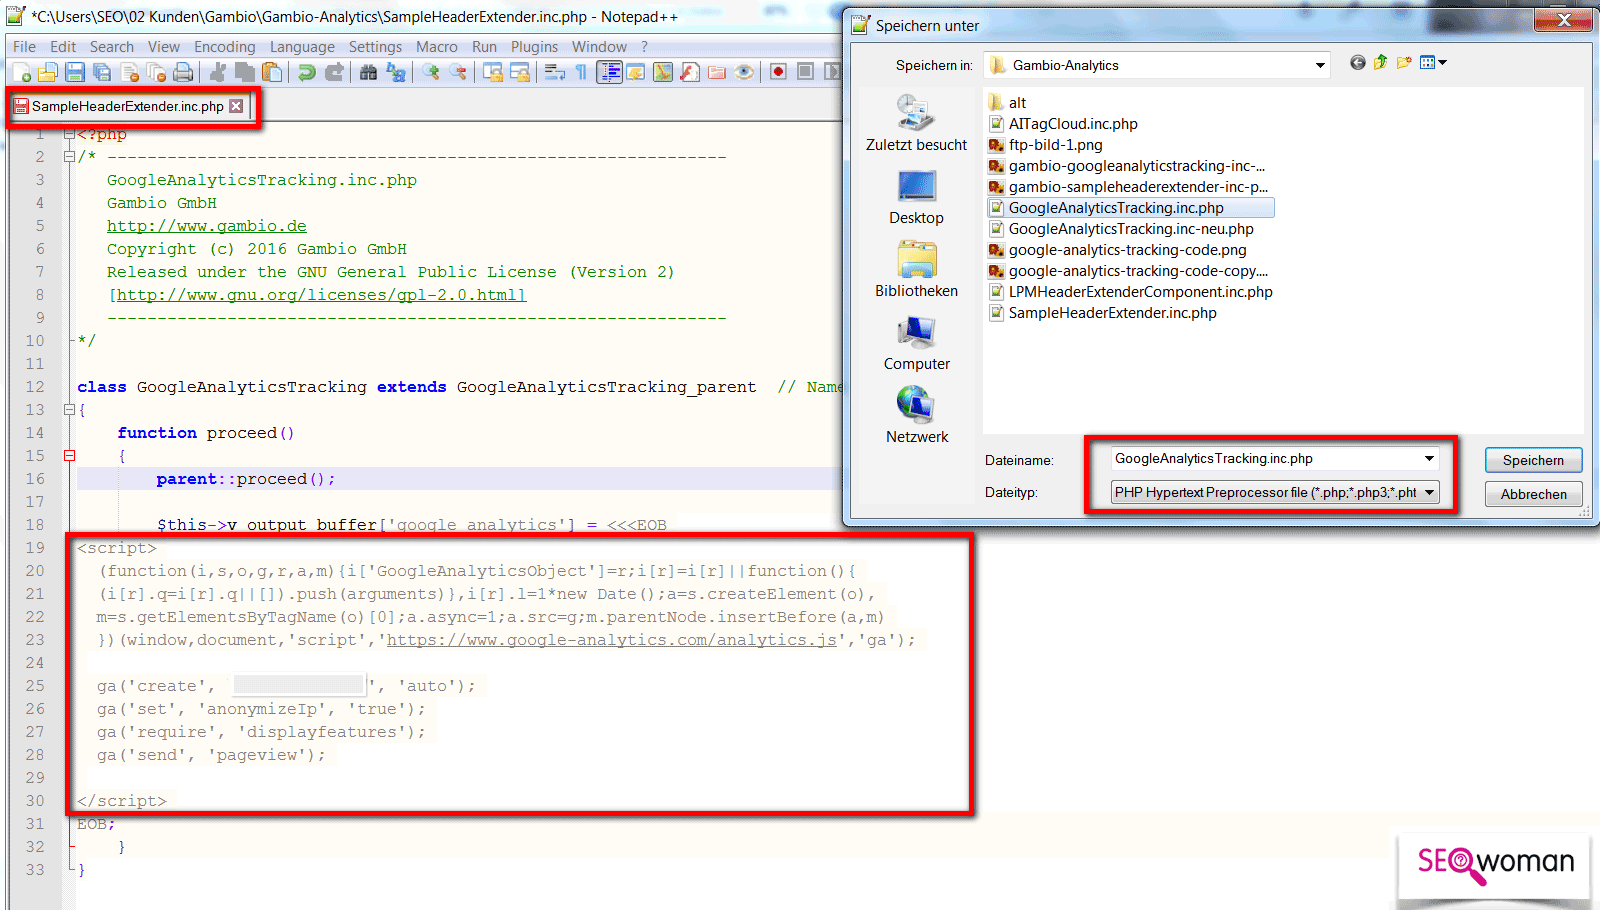Open Find with the binoculars icon
The width and height of the screenshot is (1600, 910).
[x=368, y=72]
